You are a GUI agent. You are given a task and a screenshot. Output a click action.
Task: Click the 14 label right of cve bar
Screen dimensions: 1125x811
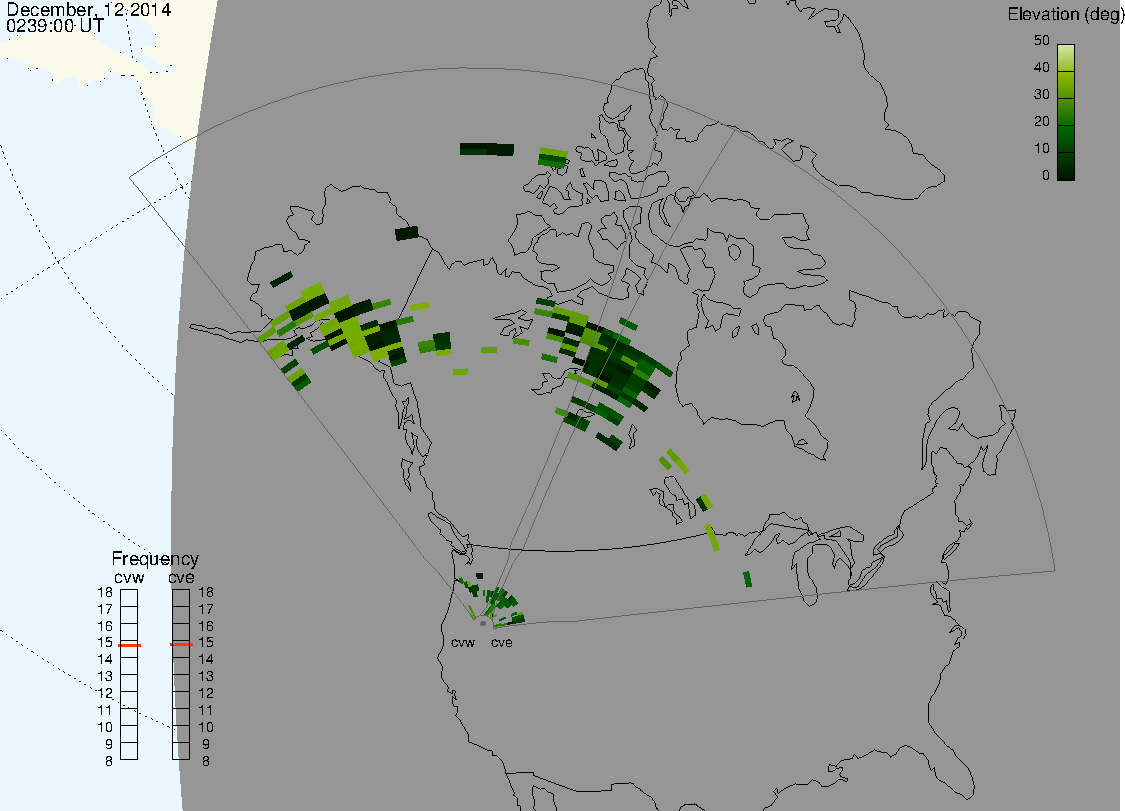click(206, 660)
